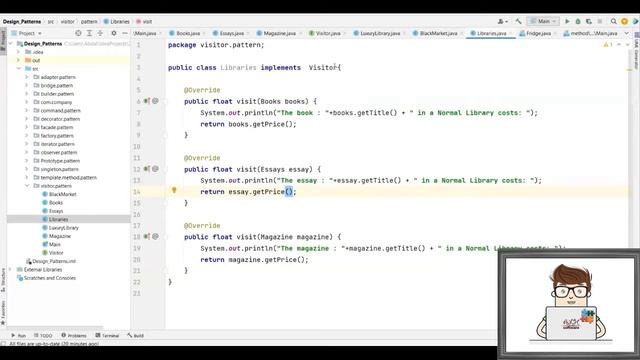Click the override gutter icon beside visit(Books books)
This screenshot has height=360, width=640.
click(147, 101)
